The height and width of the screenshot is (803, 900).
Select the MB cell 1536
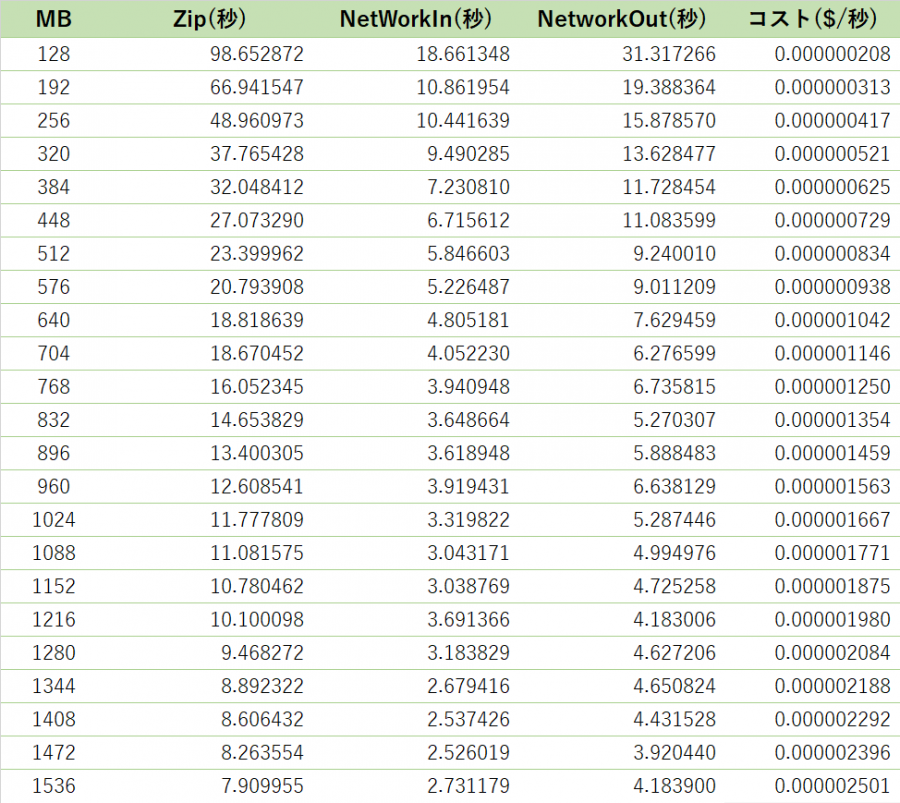53,786
